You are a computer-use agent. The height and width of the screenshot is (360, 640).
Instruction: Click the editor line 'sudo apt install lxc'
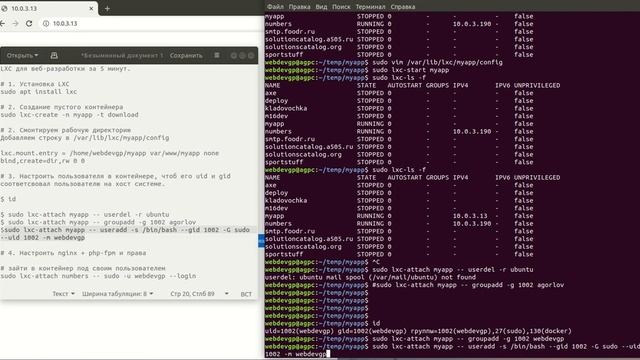[38, 91]
